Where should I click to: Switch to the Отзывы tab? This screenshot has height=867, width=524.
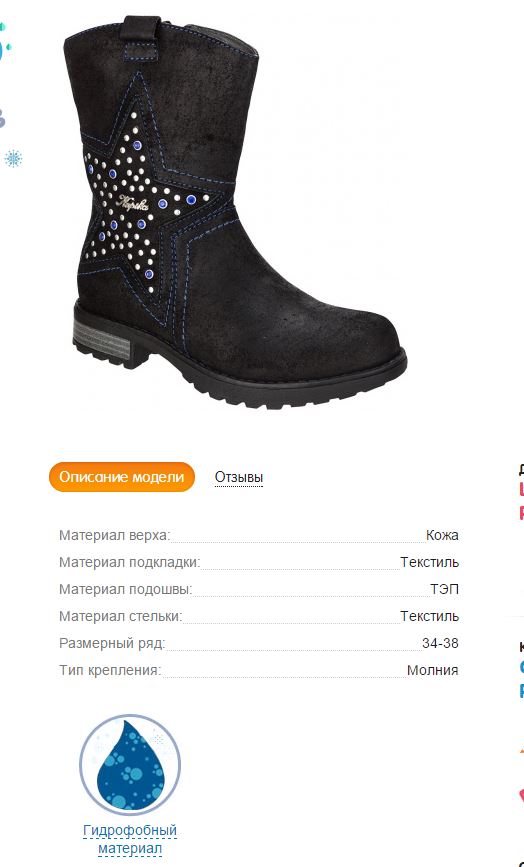tap(239, 477)
